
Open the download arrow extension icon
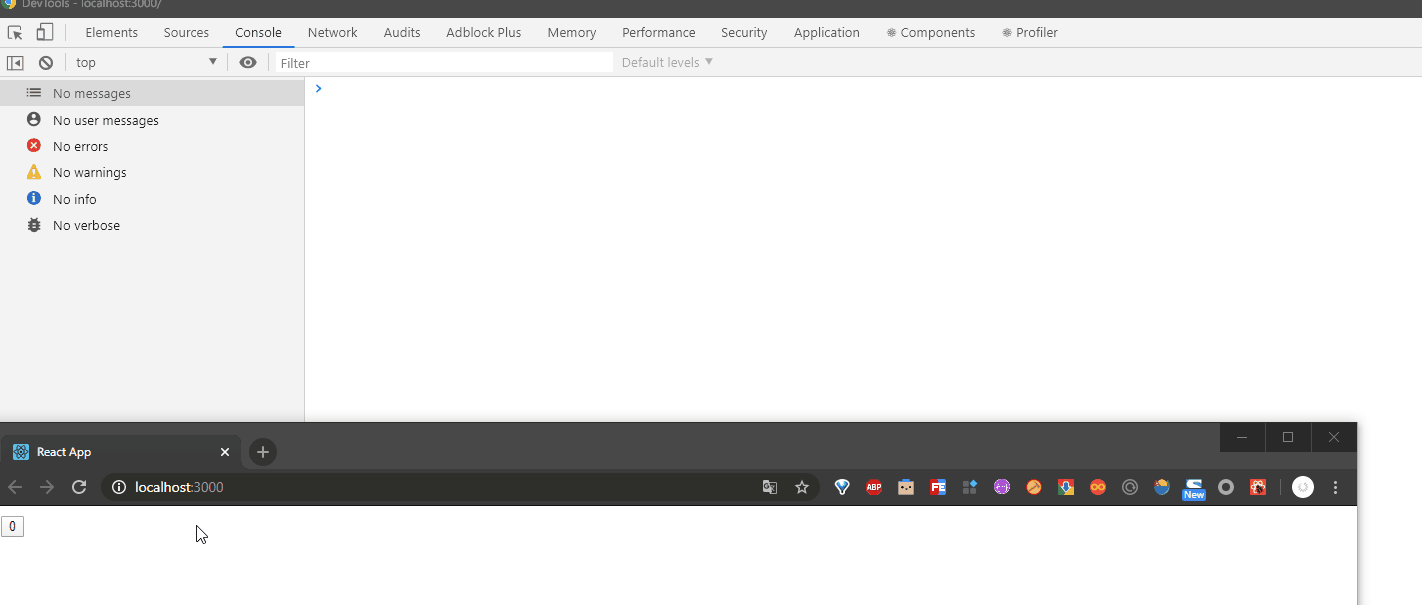tap(1066, 487)
